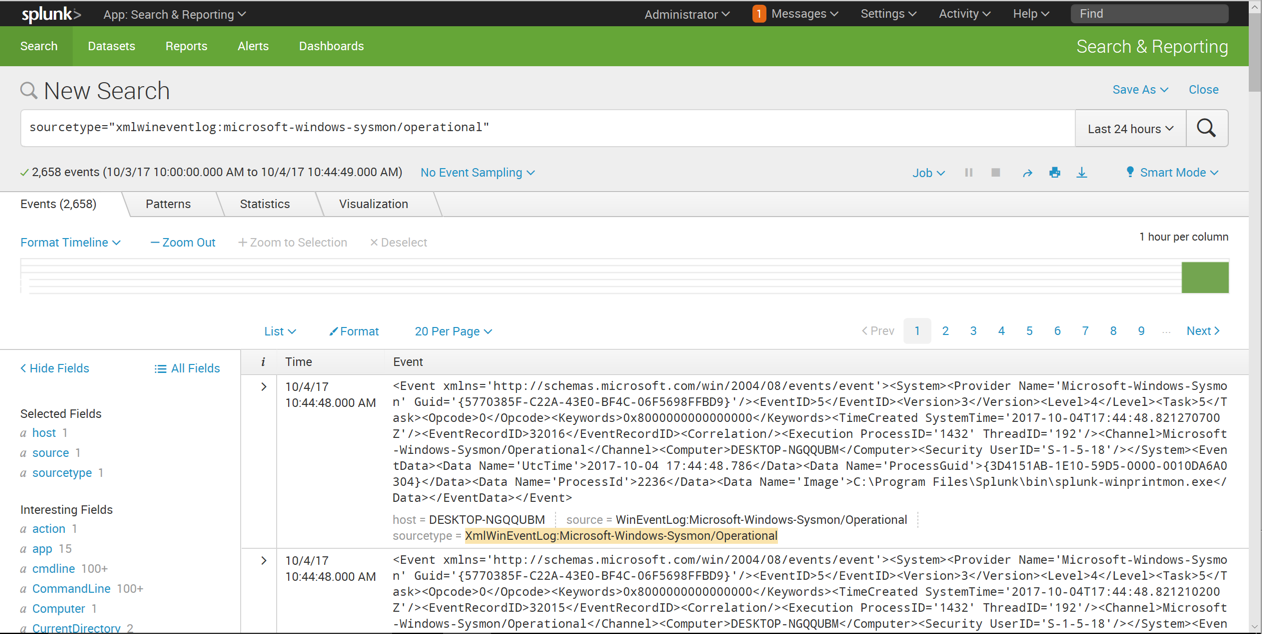Go to results page 2
The image size is (1262, 634).
tap(945, 331)
